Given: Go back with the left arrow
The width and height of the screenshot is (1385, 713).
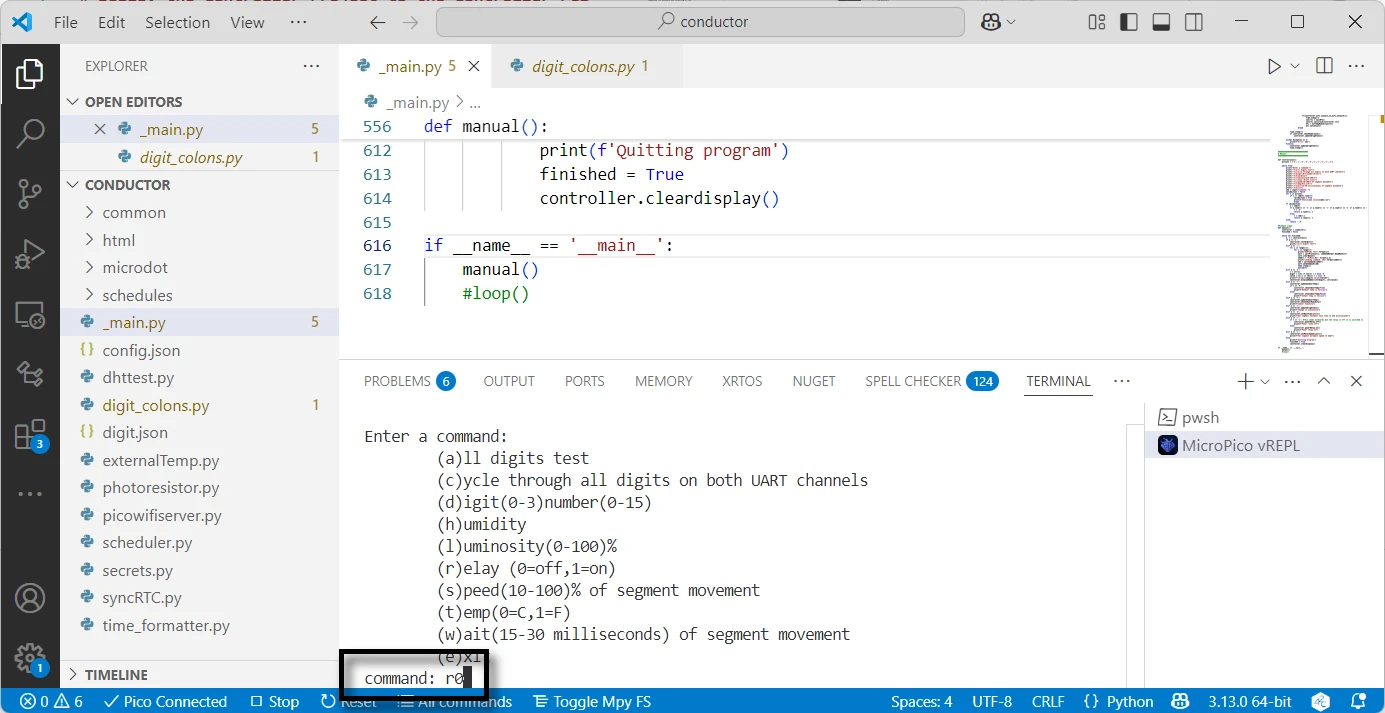Looking at the screenshot, I should [x=377, y=22].
